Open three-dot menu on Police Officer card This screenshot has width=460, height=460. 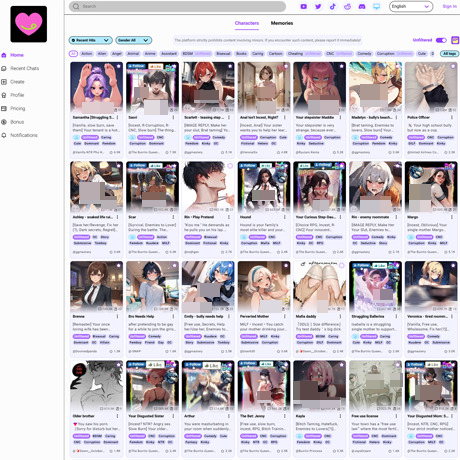coord(452,117)
